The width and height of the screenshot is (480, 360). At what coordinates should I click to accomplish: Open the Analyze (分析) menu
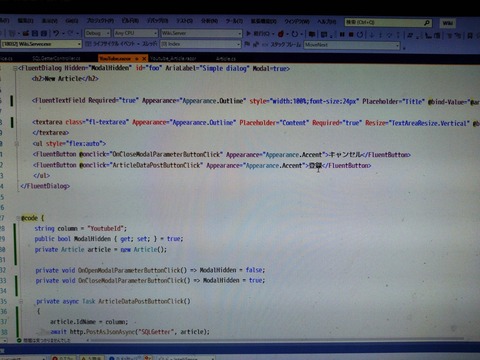click(209, 21)
